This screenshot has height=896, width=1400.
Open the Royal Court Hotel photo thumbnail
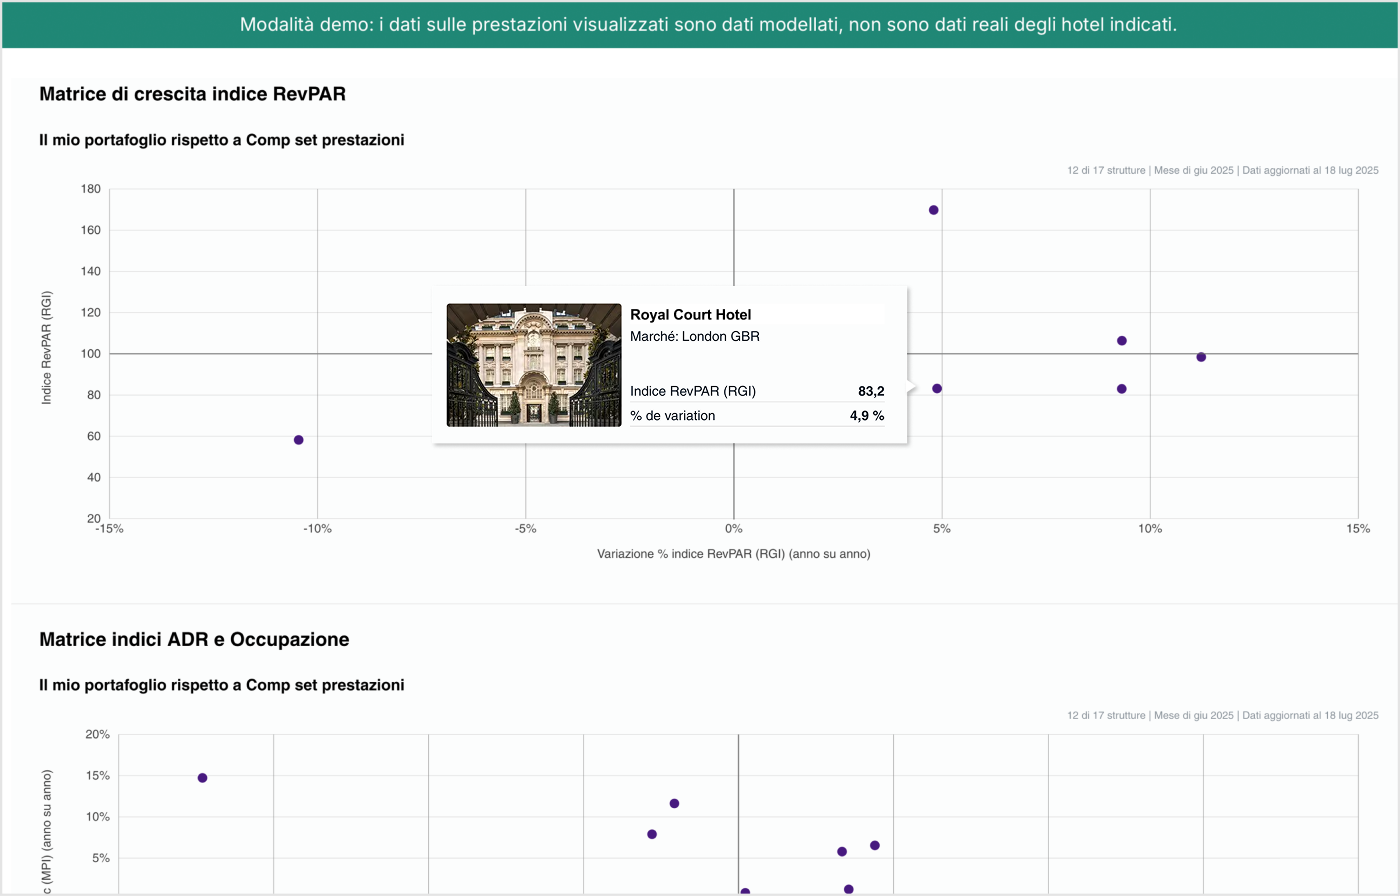click(x=533, y=365)
